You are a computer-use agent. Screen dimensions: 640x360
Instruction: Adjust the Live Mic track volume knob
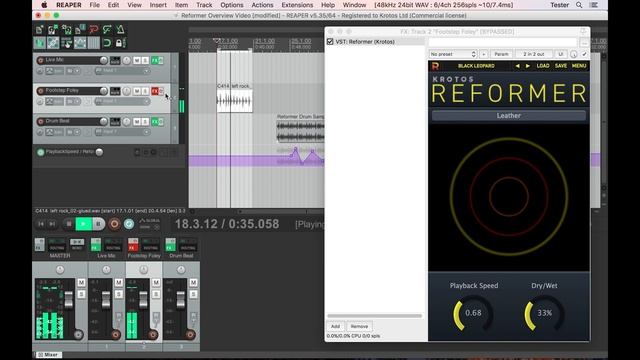pos(104,60)
